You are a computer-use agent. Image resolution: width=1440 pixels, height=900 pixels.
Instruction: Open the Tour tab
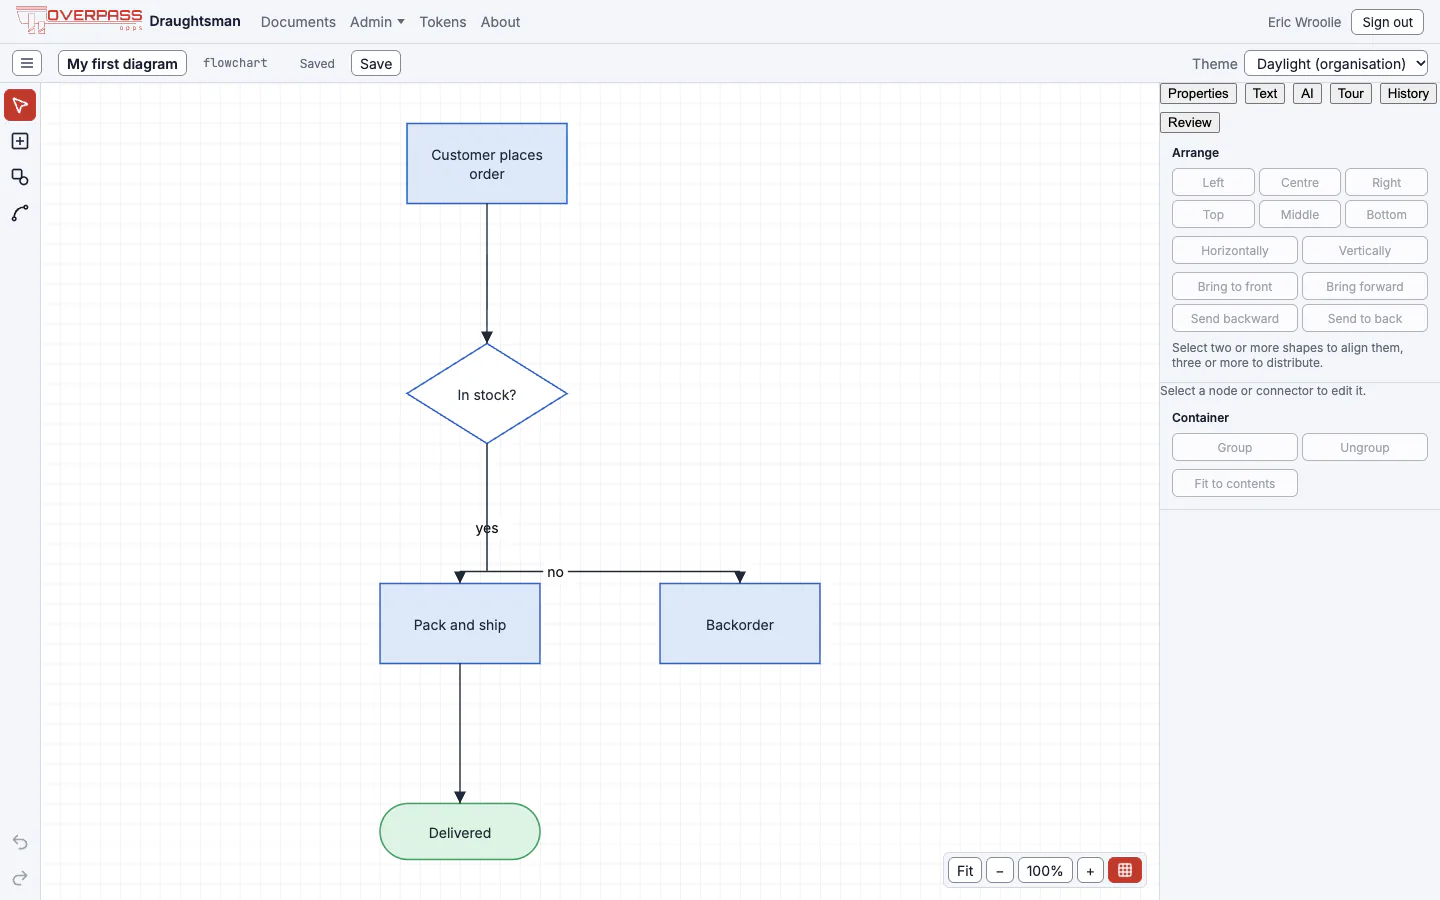tap(1351, 93)
